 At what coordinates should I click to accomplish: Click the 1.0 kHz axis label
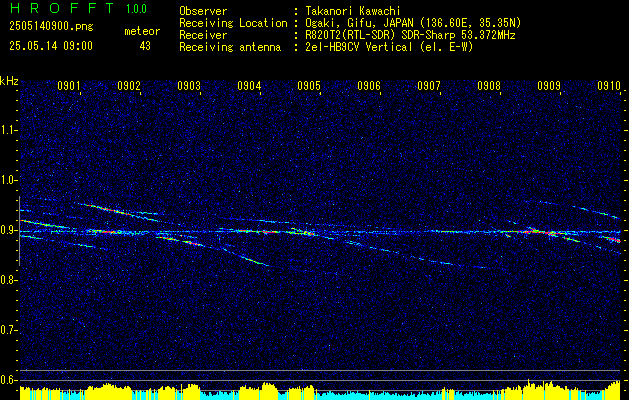pos(8,180)
